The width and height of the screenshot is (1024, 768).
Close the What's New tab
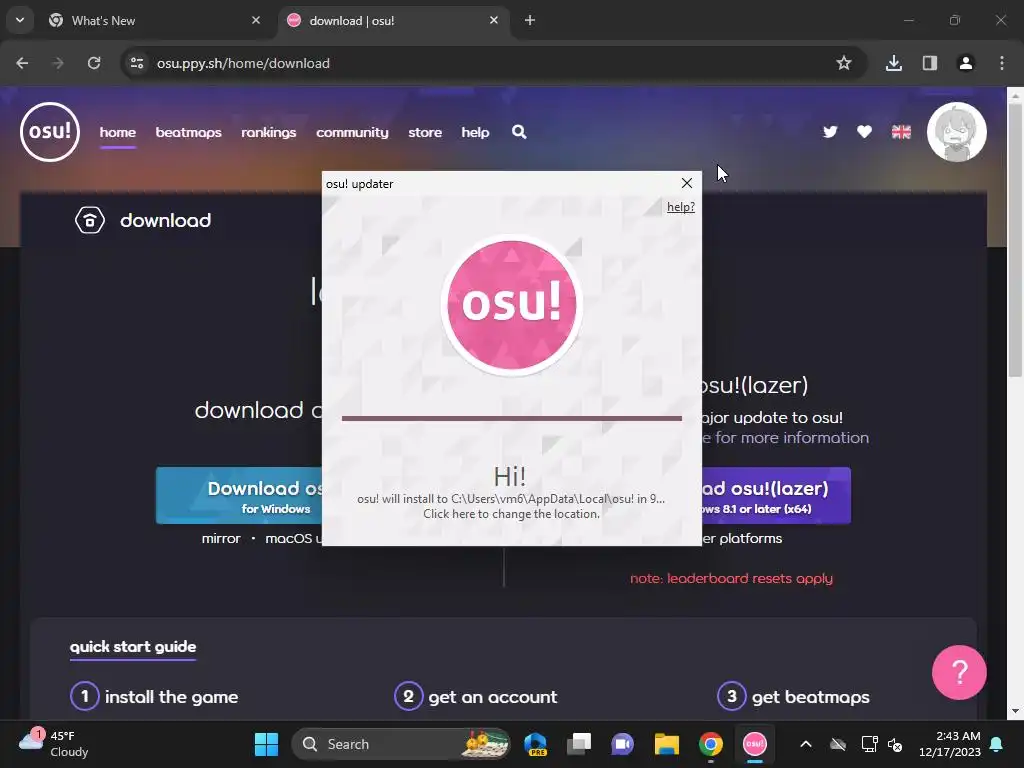[256, 20]
